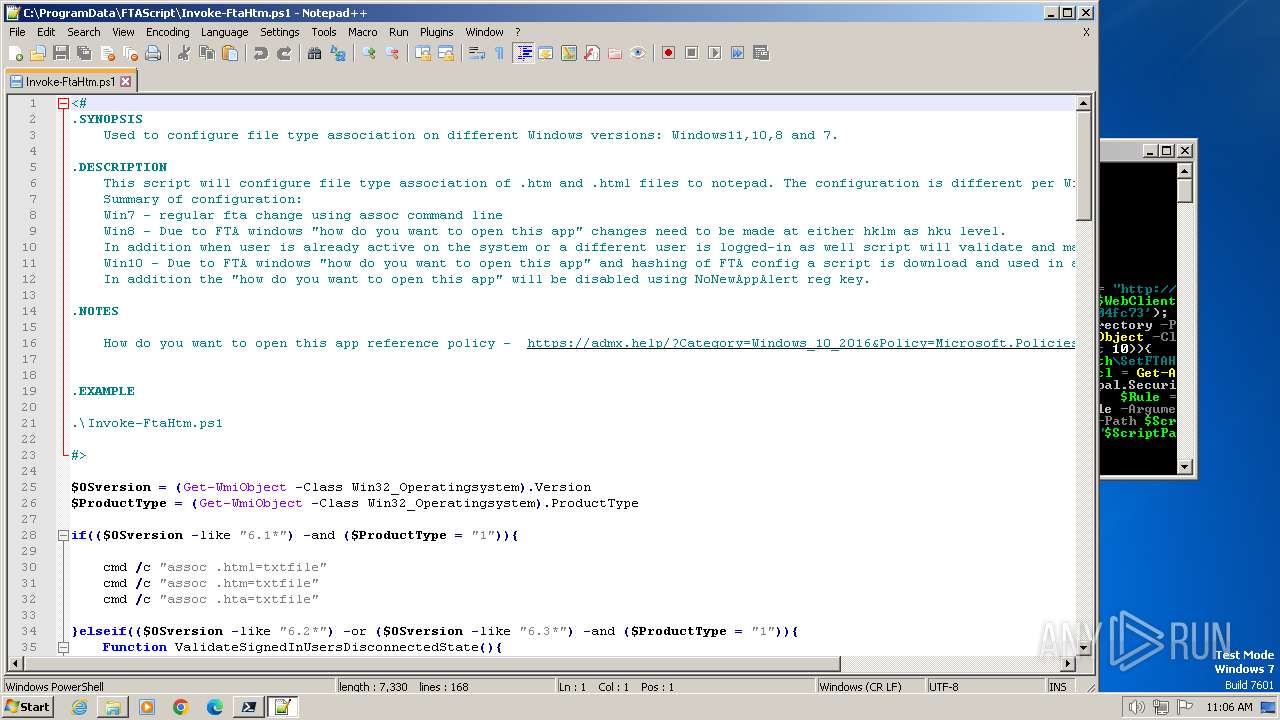Click the Copy toolbar icon
1280x720 pixels.
pos(207,53)
